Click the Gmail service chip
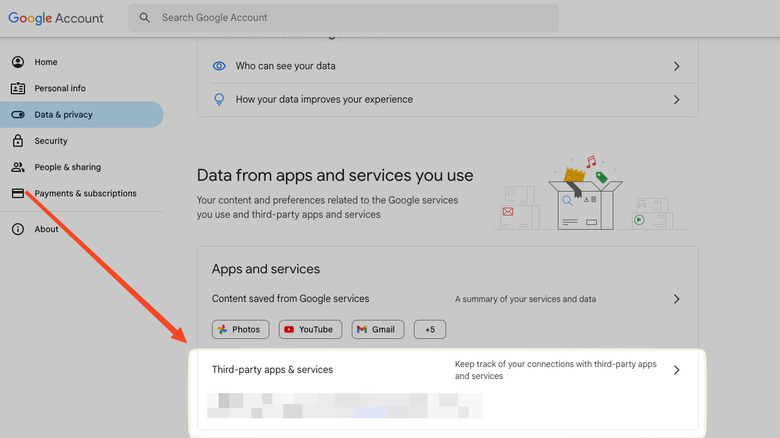The width and height of the screenshot is (780, 438). [x=377, y=329]
